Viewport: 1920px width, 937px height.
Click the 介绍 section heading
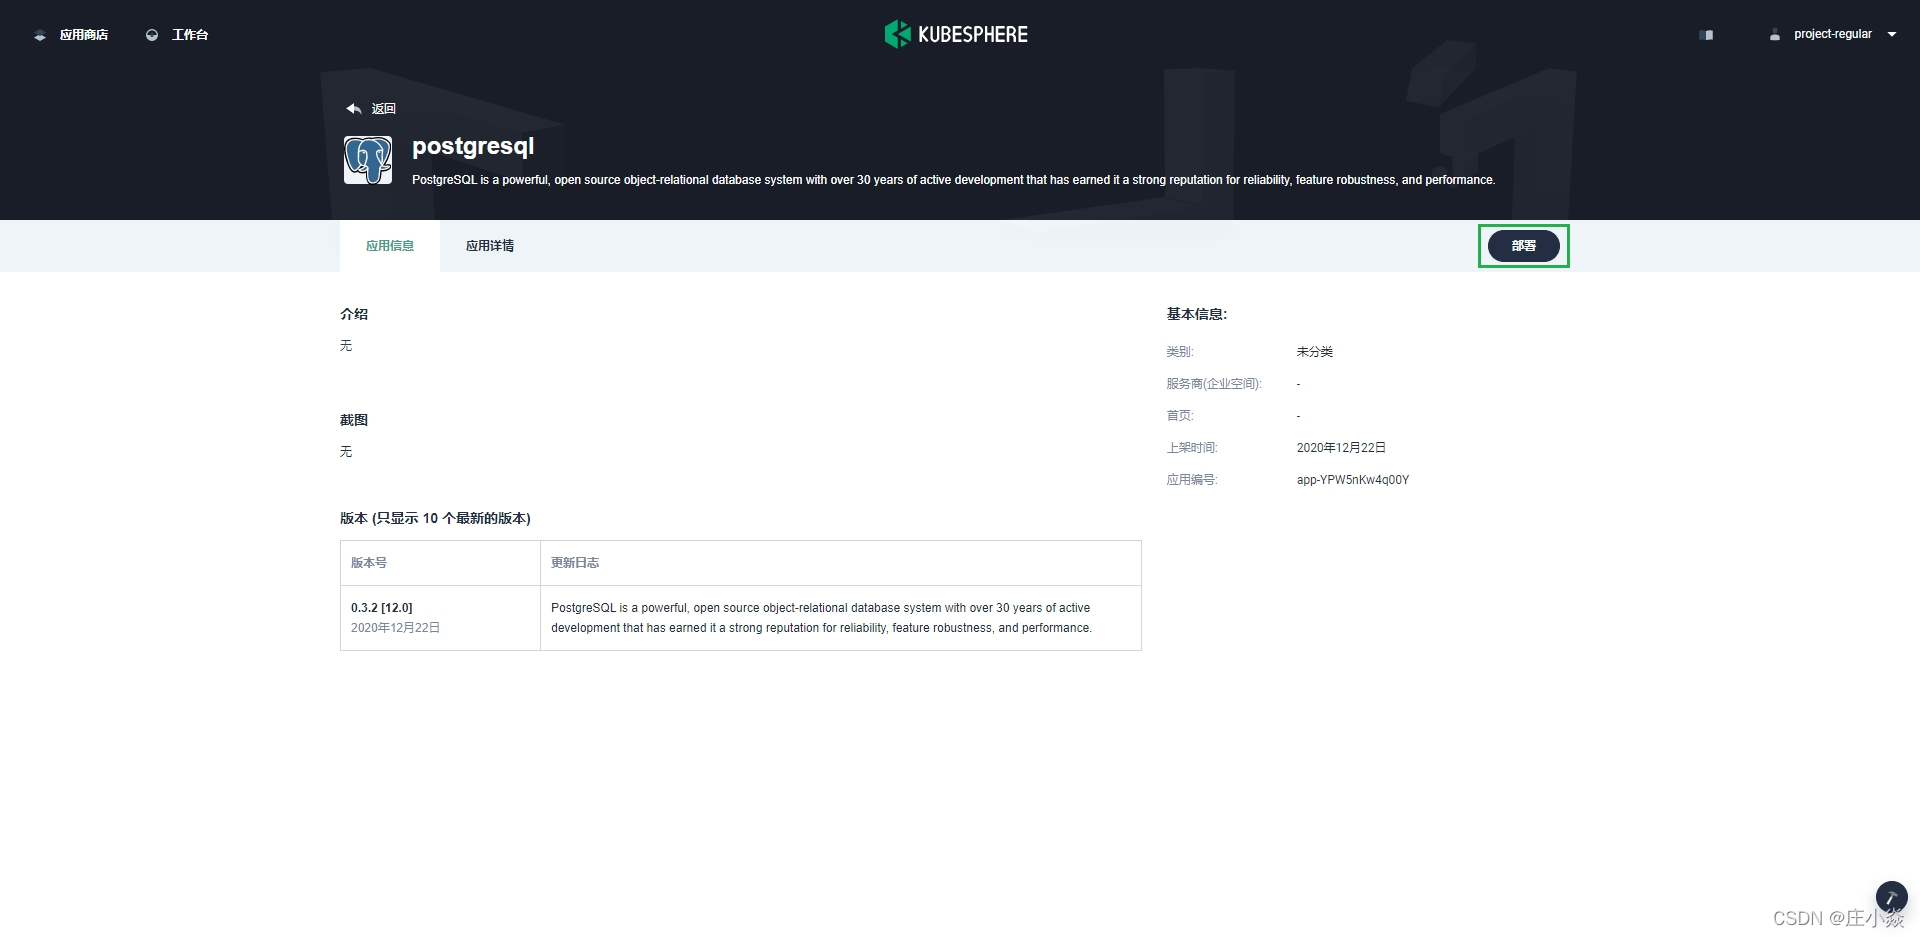tap(354, 314)
